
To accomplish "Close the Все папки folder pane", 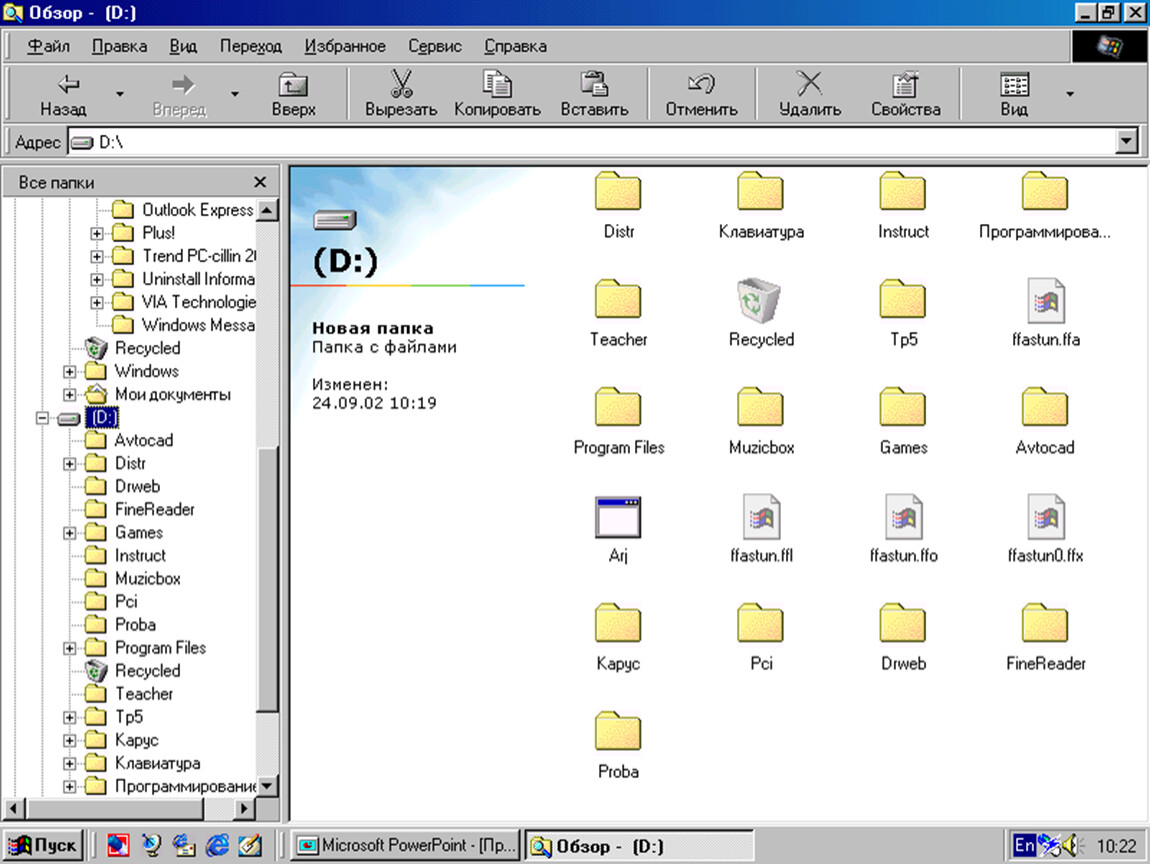I will pyautogui.click(x=260, y=182).
